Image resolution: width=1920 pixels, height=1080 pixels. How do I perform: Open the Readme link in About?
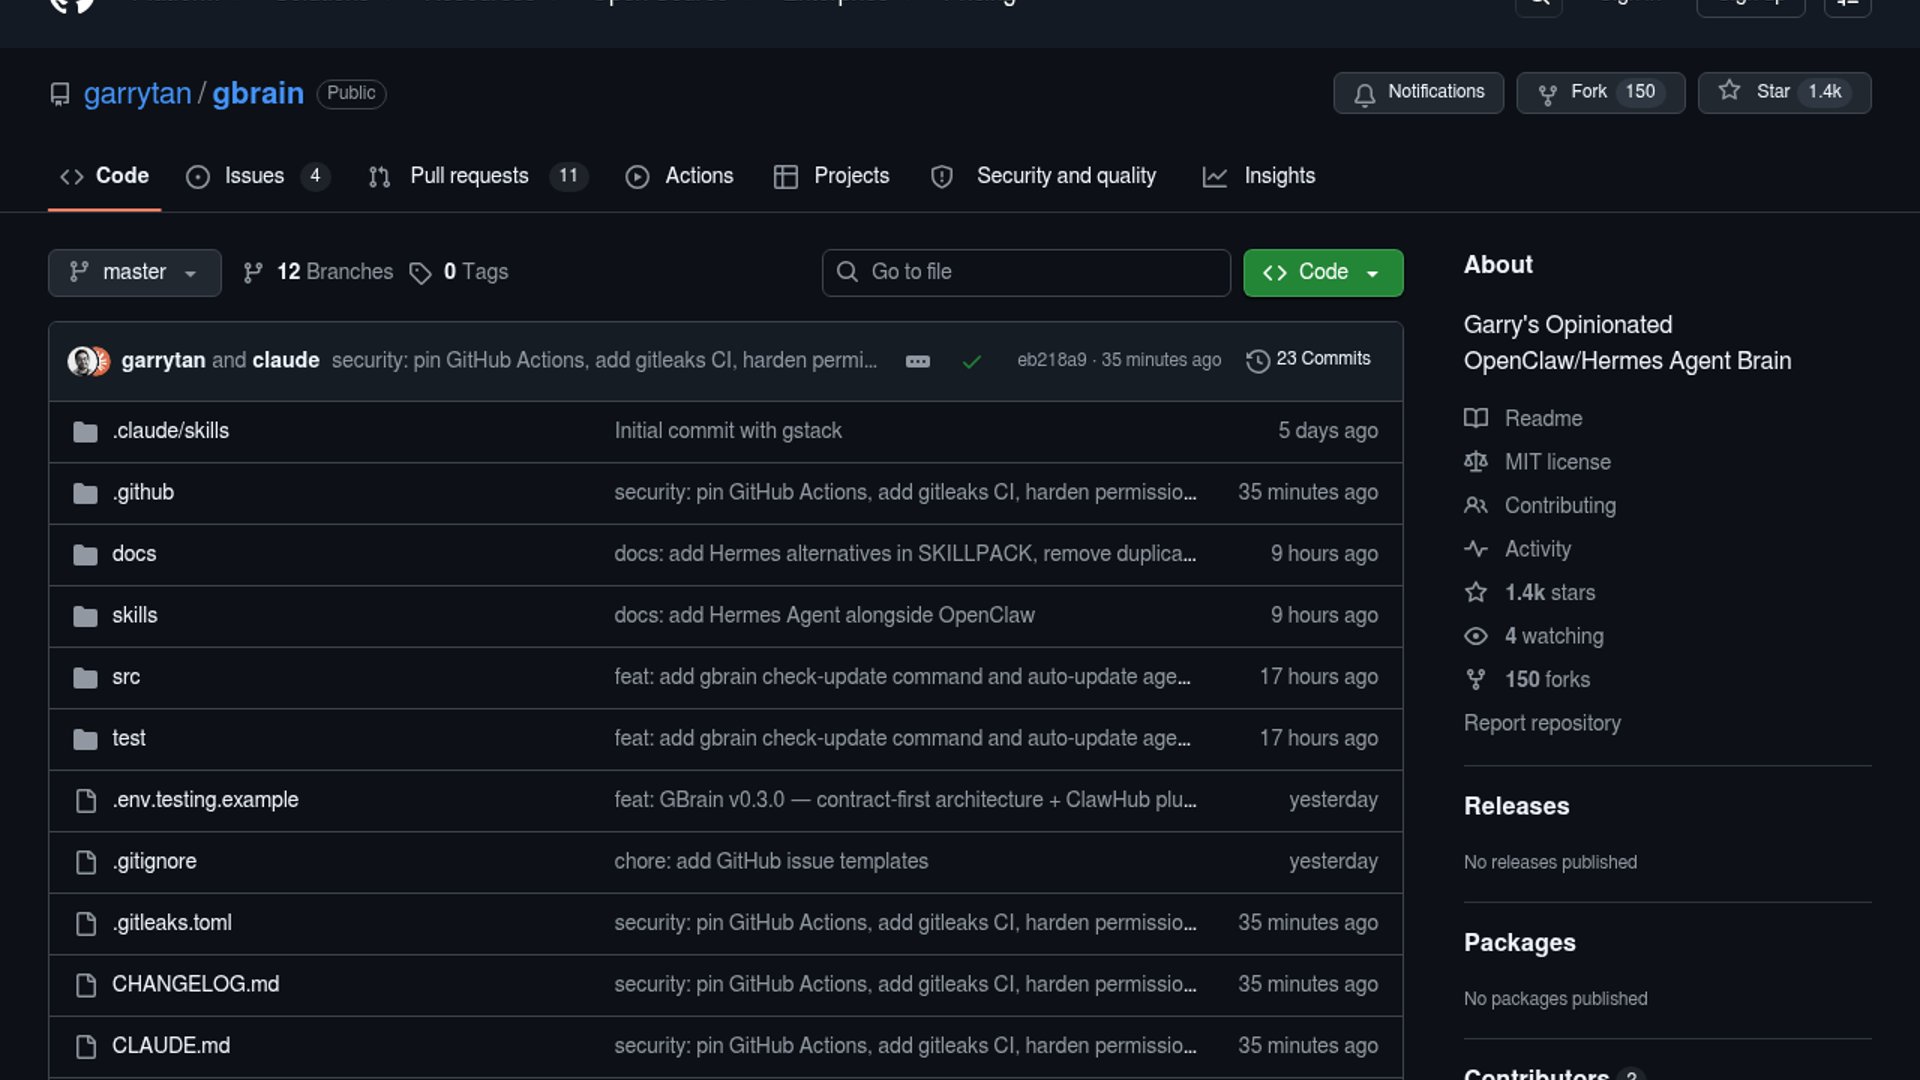pos(1542,418)
